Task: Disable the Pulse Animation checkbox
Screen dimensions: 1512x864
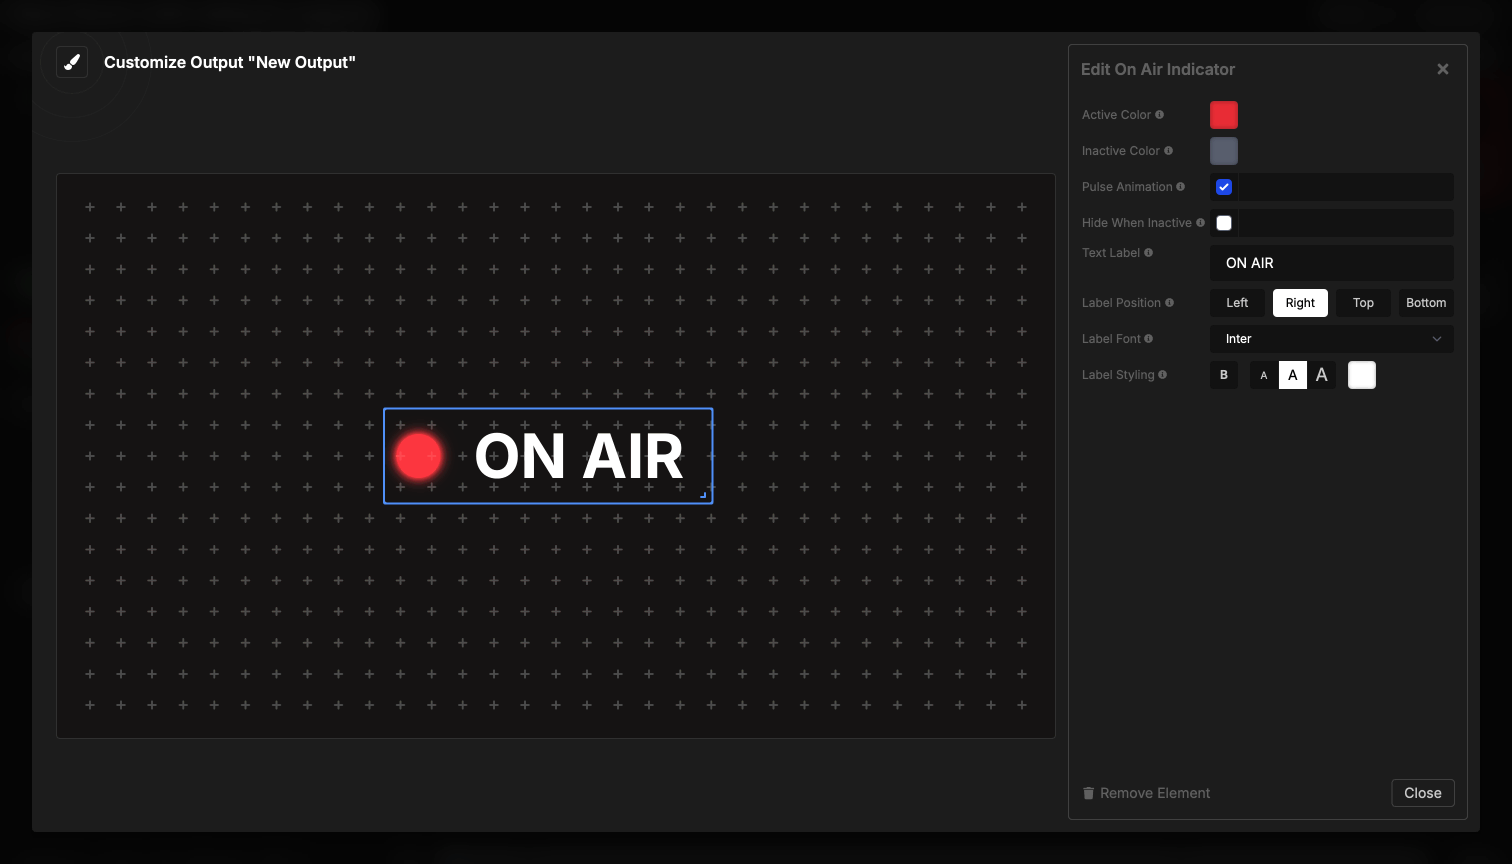Action: pos(1223,186)
